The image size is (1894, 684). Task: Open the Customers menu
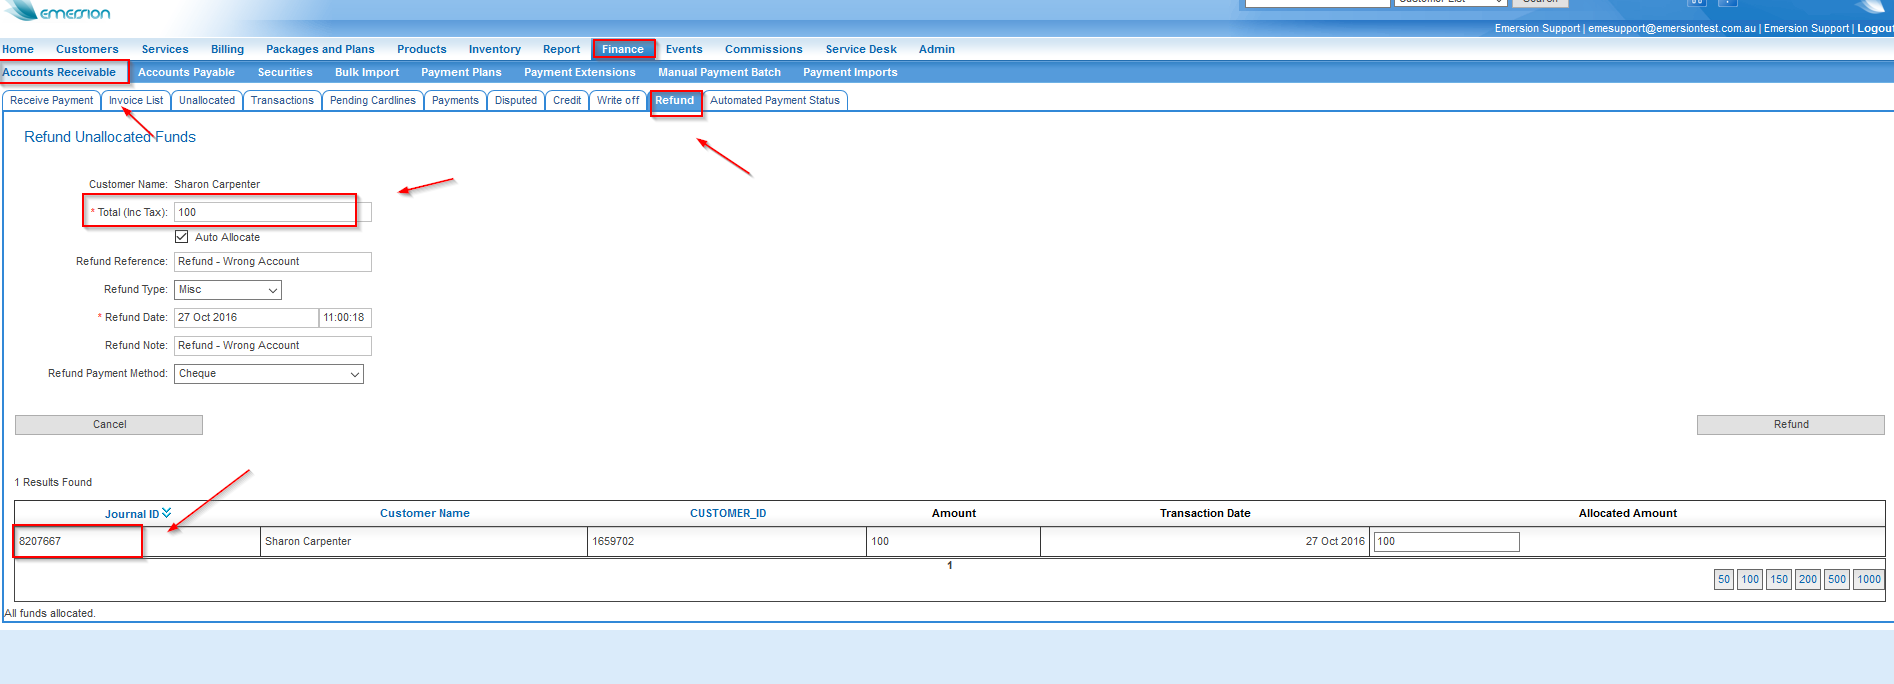coord(87,49)
